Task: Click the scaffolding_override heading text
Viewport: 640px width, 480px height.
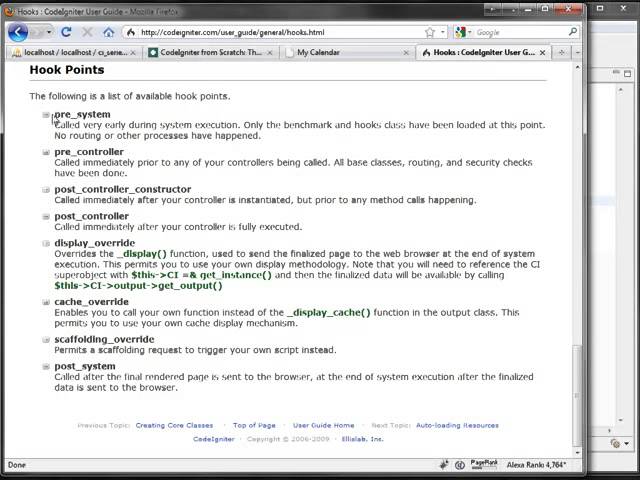Action: coord(104,340)
